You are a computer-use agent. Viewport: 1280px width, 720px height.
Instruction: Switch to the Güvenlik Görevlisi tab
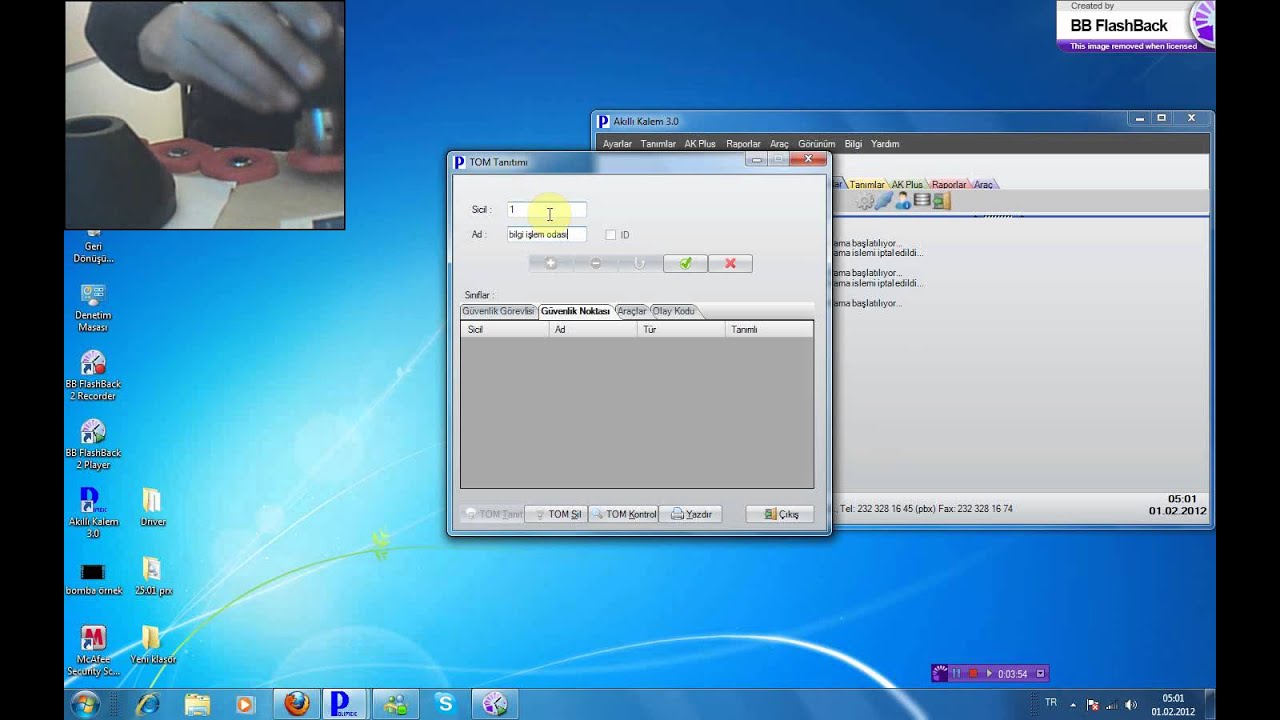point(498,311)
